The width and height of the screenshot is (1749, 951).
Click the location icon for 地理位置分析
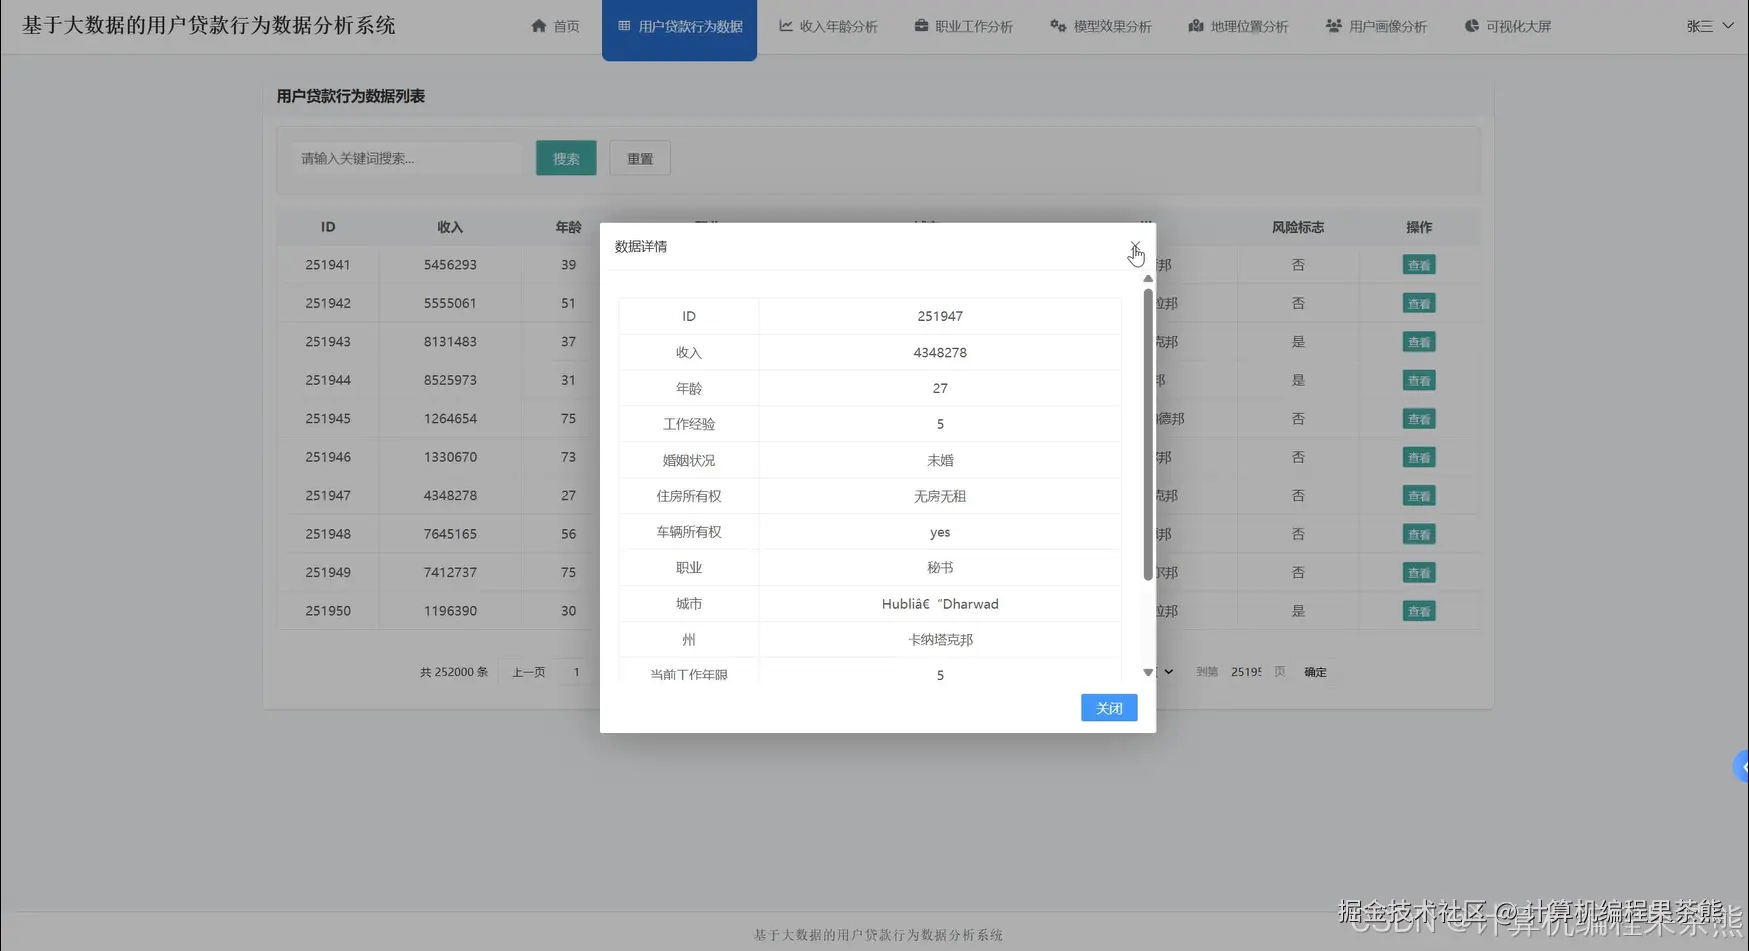click(x=1196, y=26)
